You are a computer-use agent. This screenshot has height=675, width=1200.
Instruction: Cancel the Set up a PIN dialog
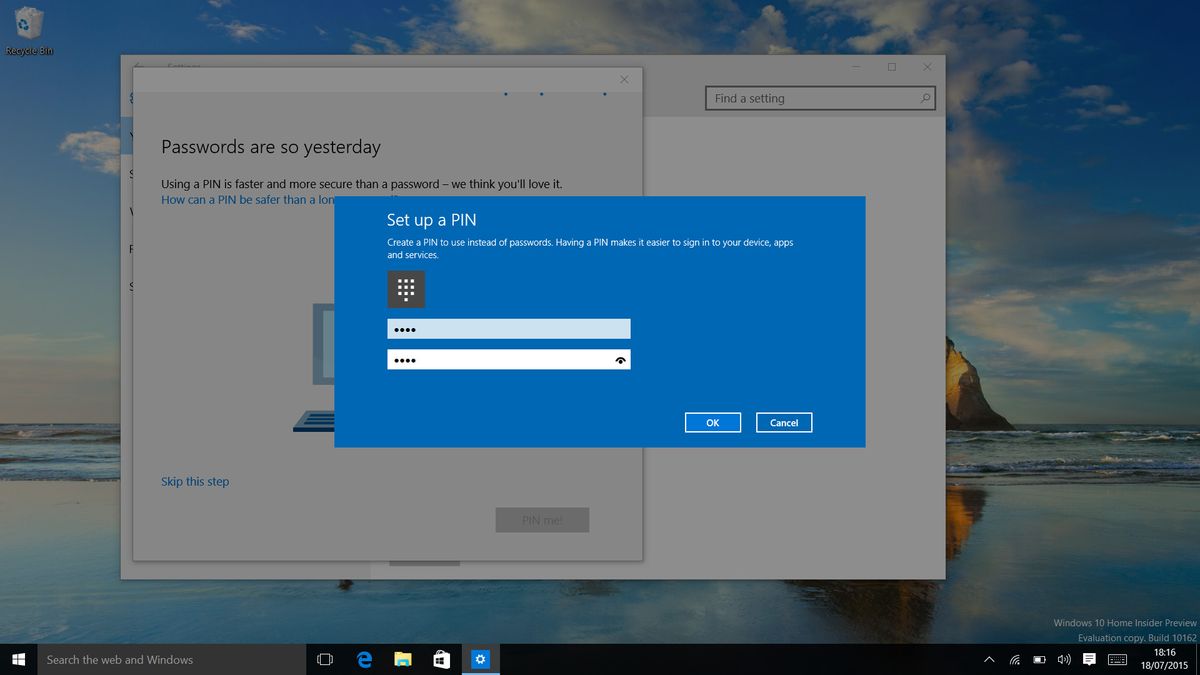point(784,422)
